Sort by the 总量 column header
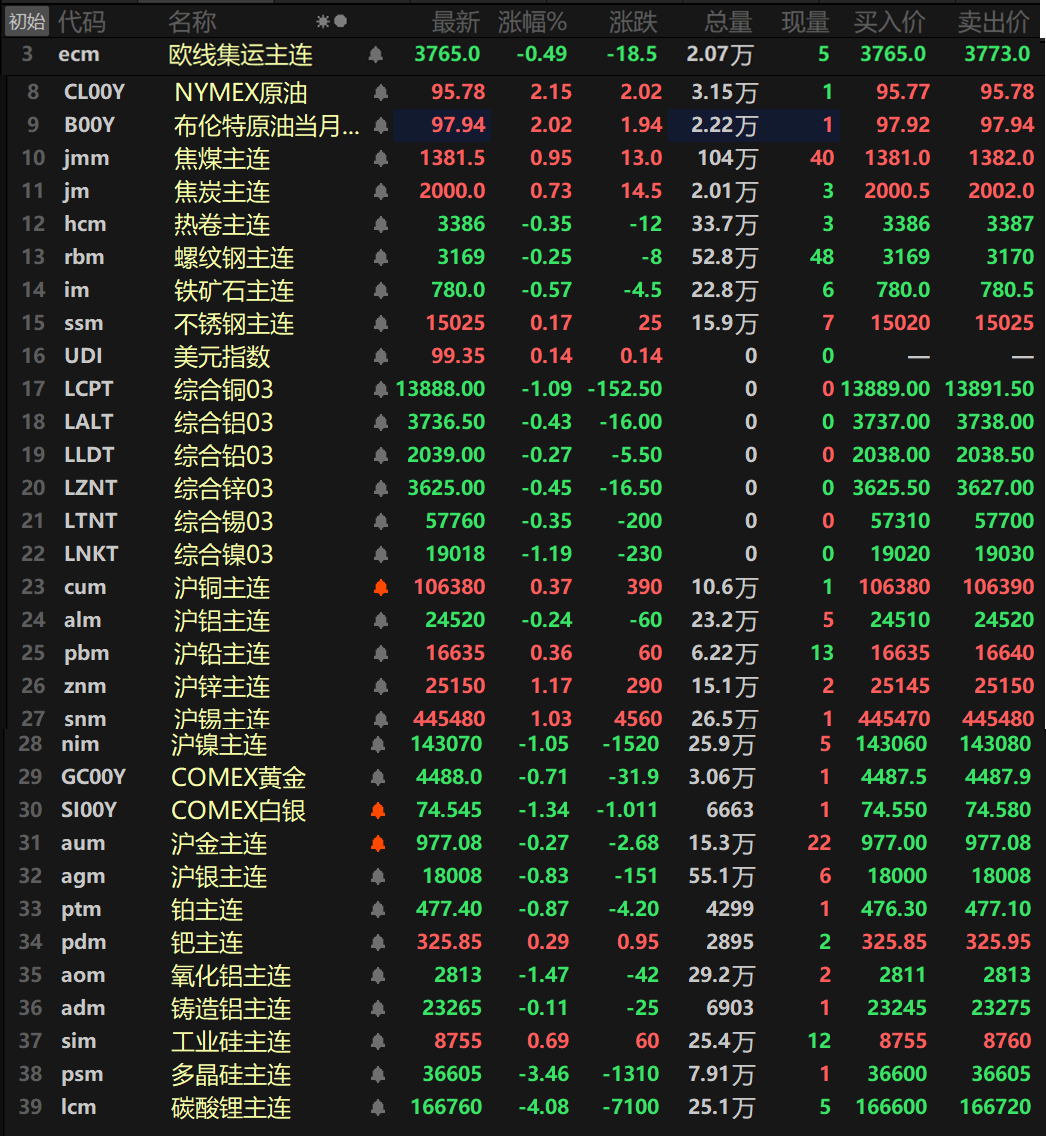The width and height of the screenshot is (1046, 1136). 728,22
